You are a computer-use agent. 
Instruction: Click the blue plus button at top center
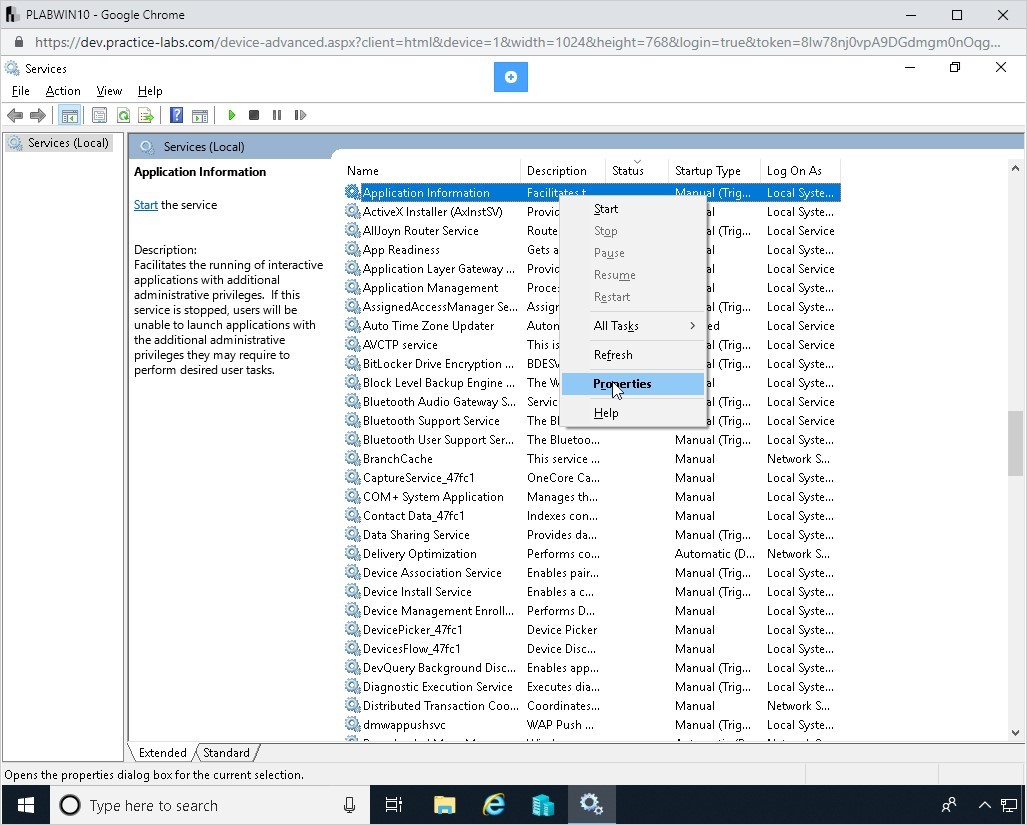tap(511, 77)
